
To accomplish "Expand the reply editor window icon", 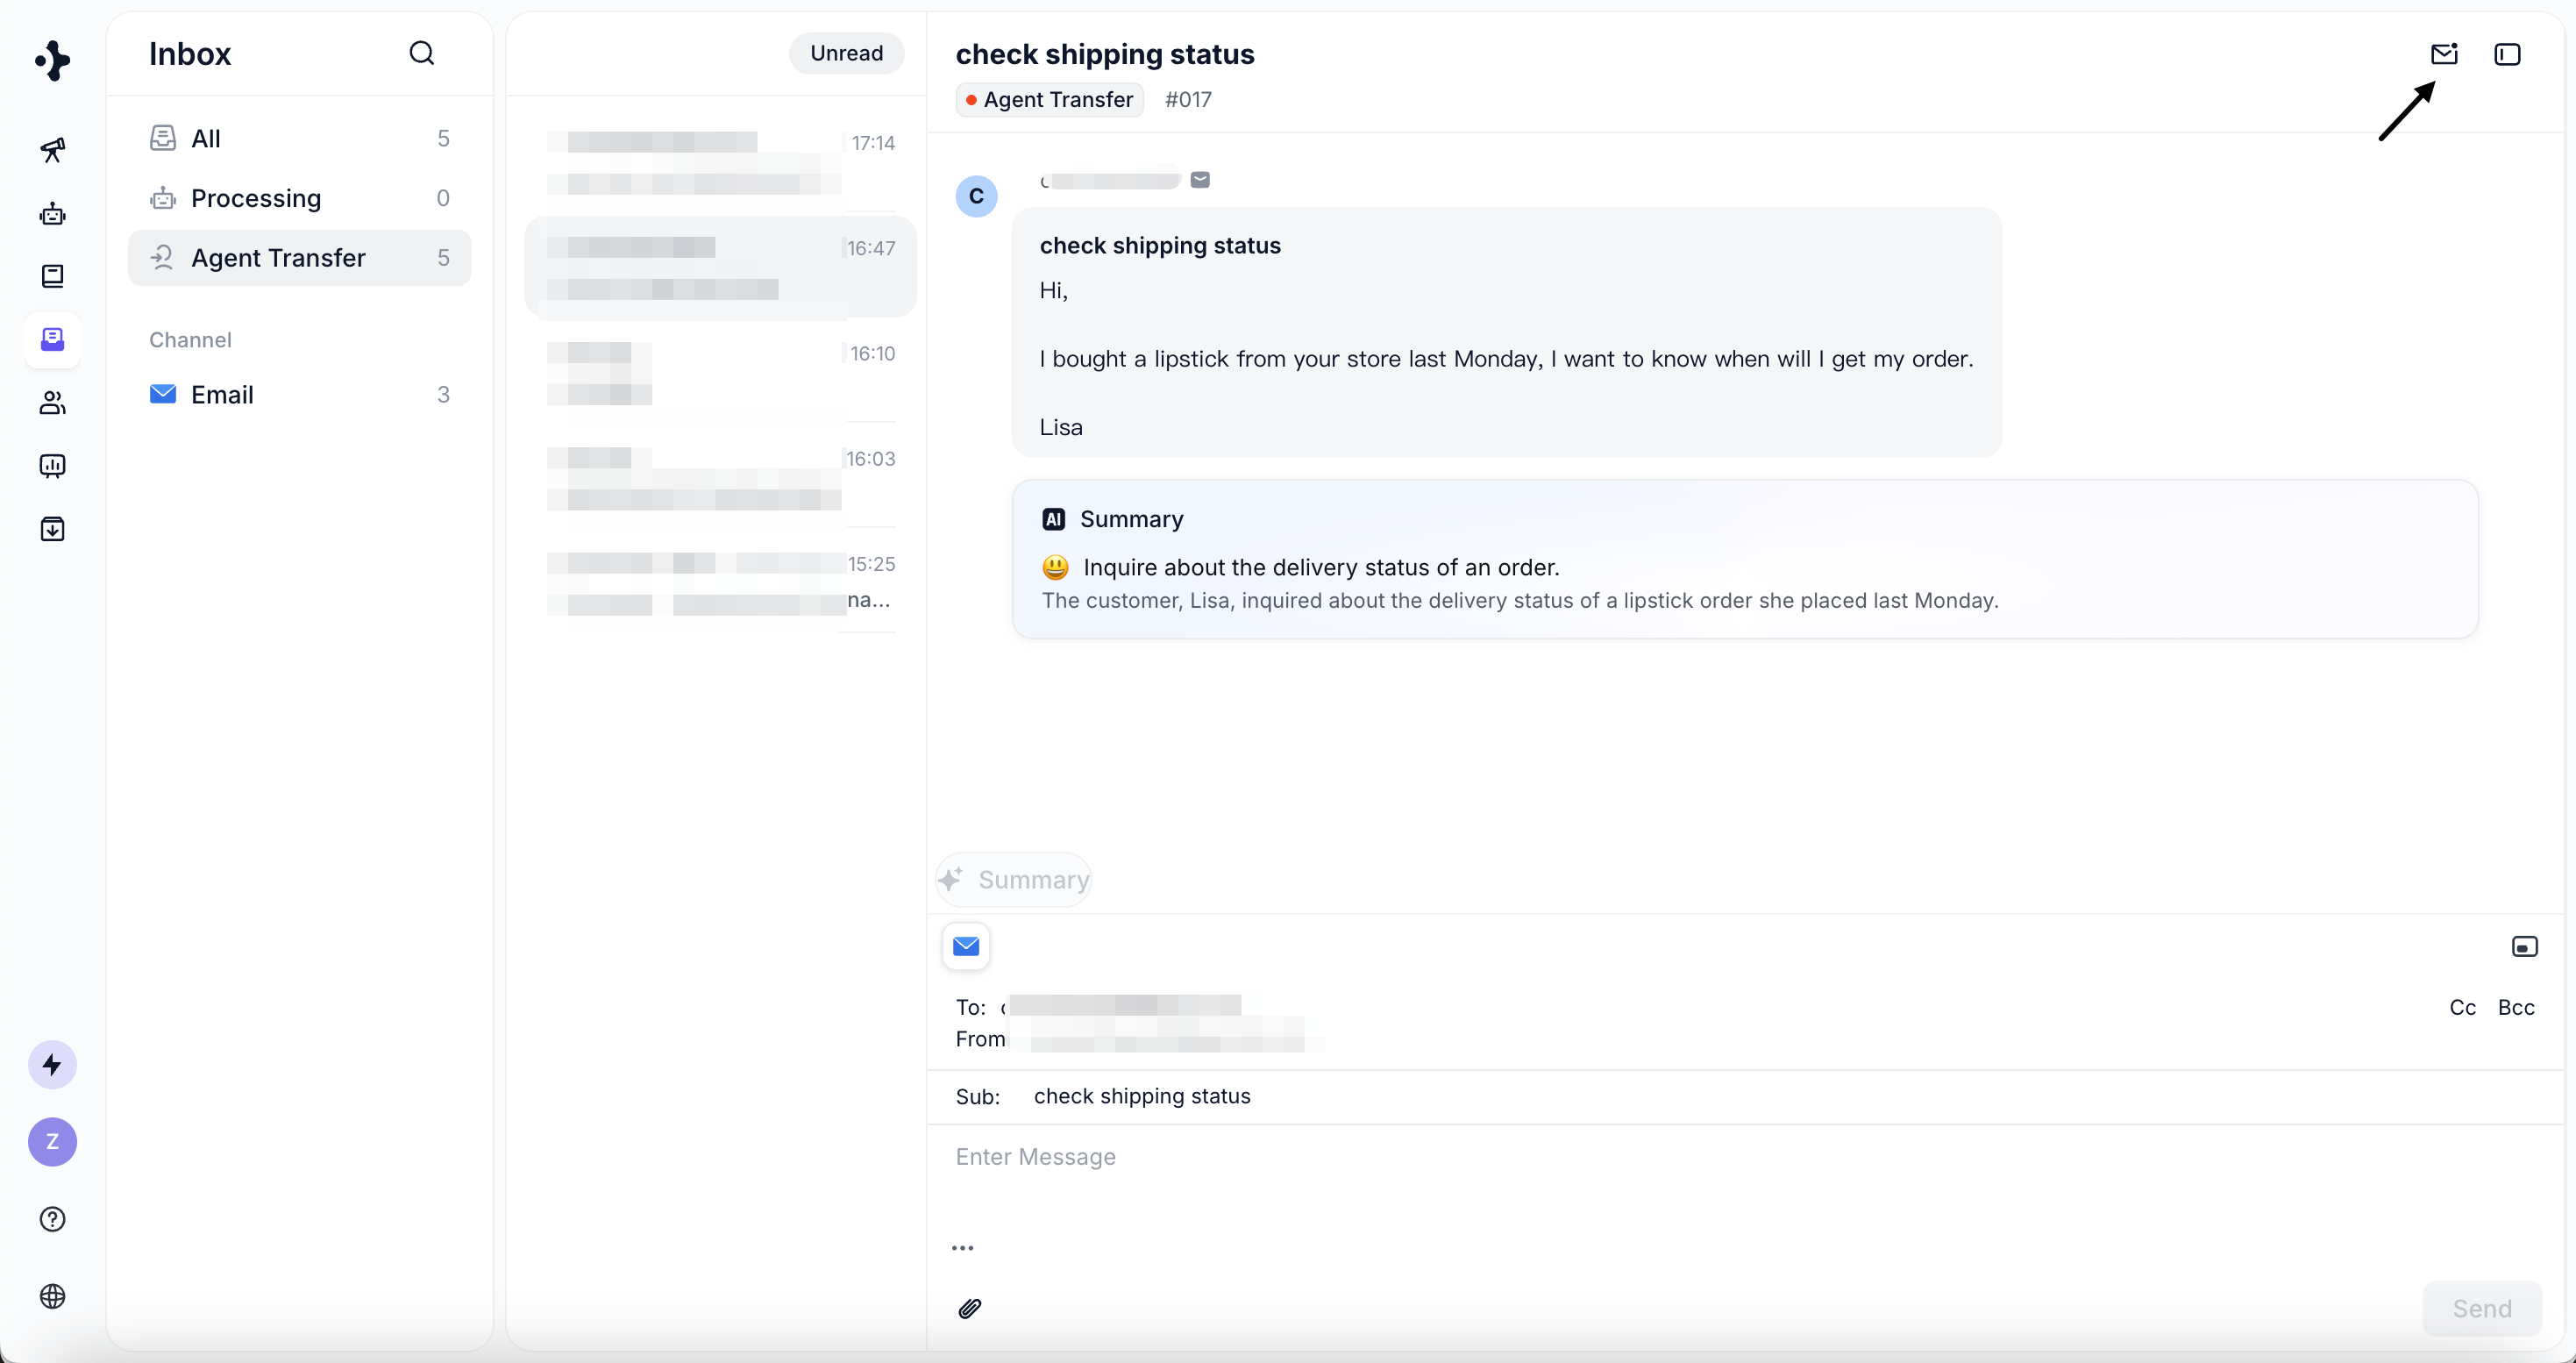I will [2524, 946].
